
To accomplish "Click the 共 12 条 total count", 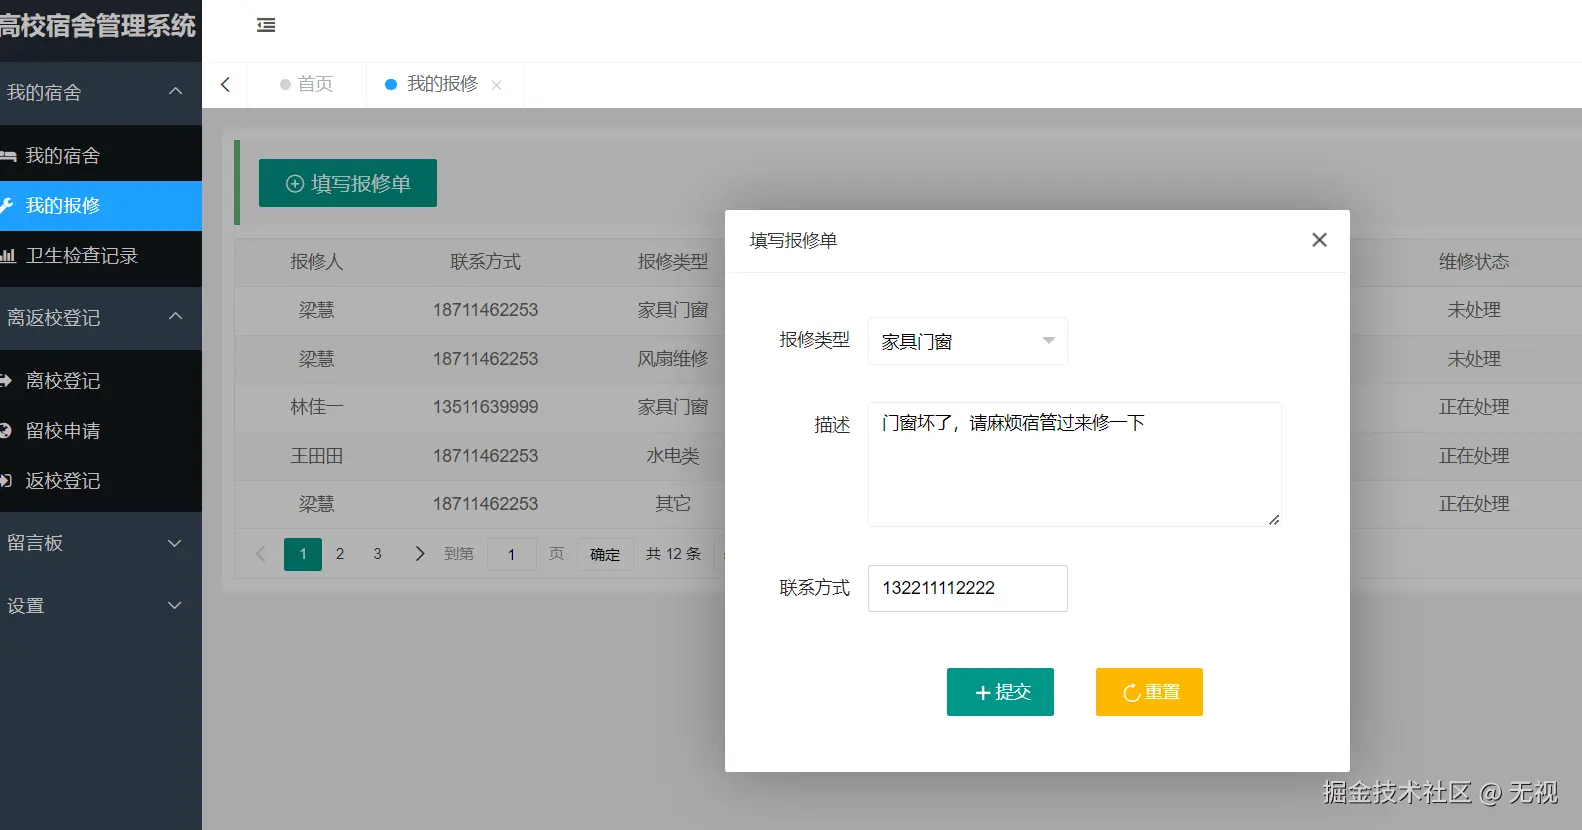I will [673, 554].
